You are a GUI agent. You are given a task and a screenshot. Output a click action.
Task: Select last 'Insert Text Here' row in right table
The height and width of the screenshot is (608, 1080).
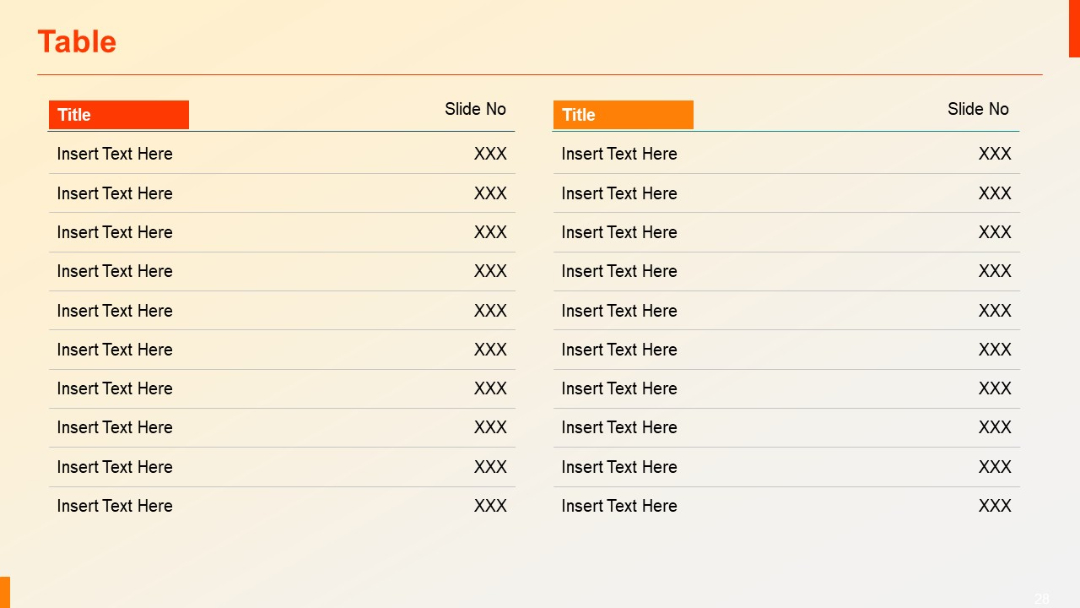pyautogui.click(x=786, y=506)
